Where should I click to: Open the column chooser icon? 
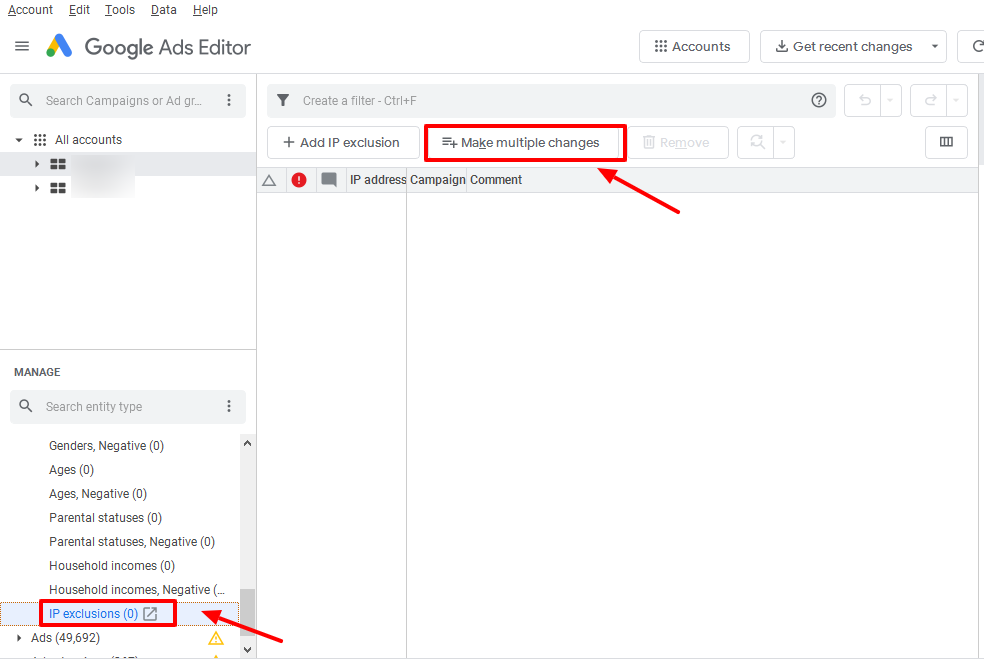pyautogui.click(x=946, y=142)
